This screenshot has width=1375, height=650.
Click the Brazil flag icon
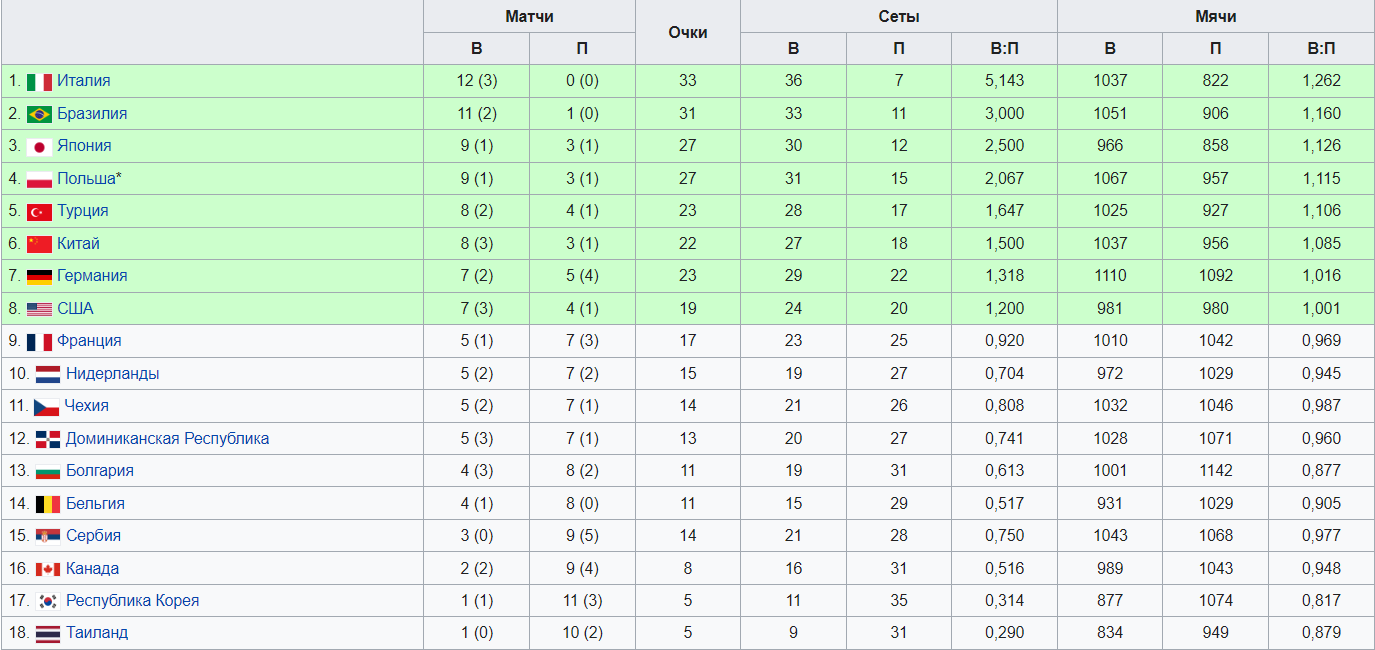[39, 114]
